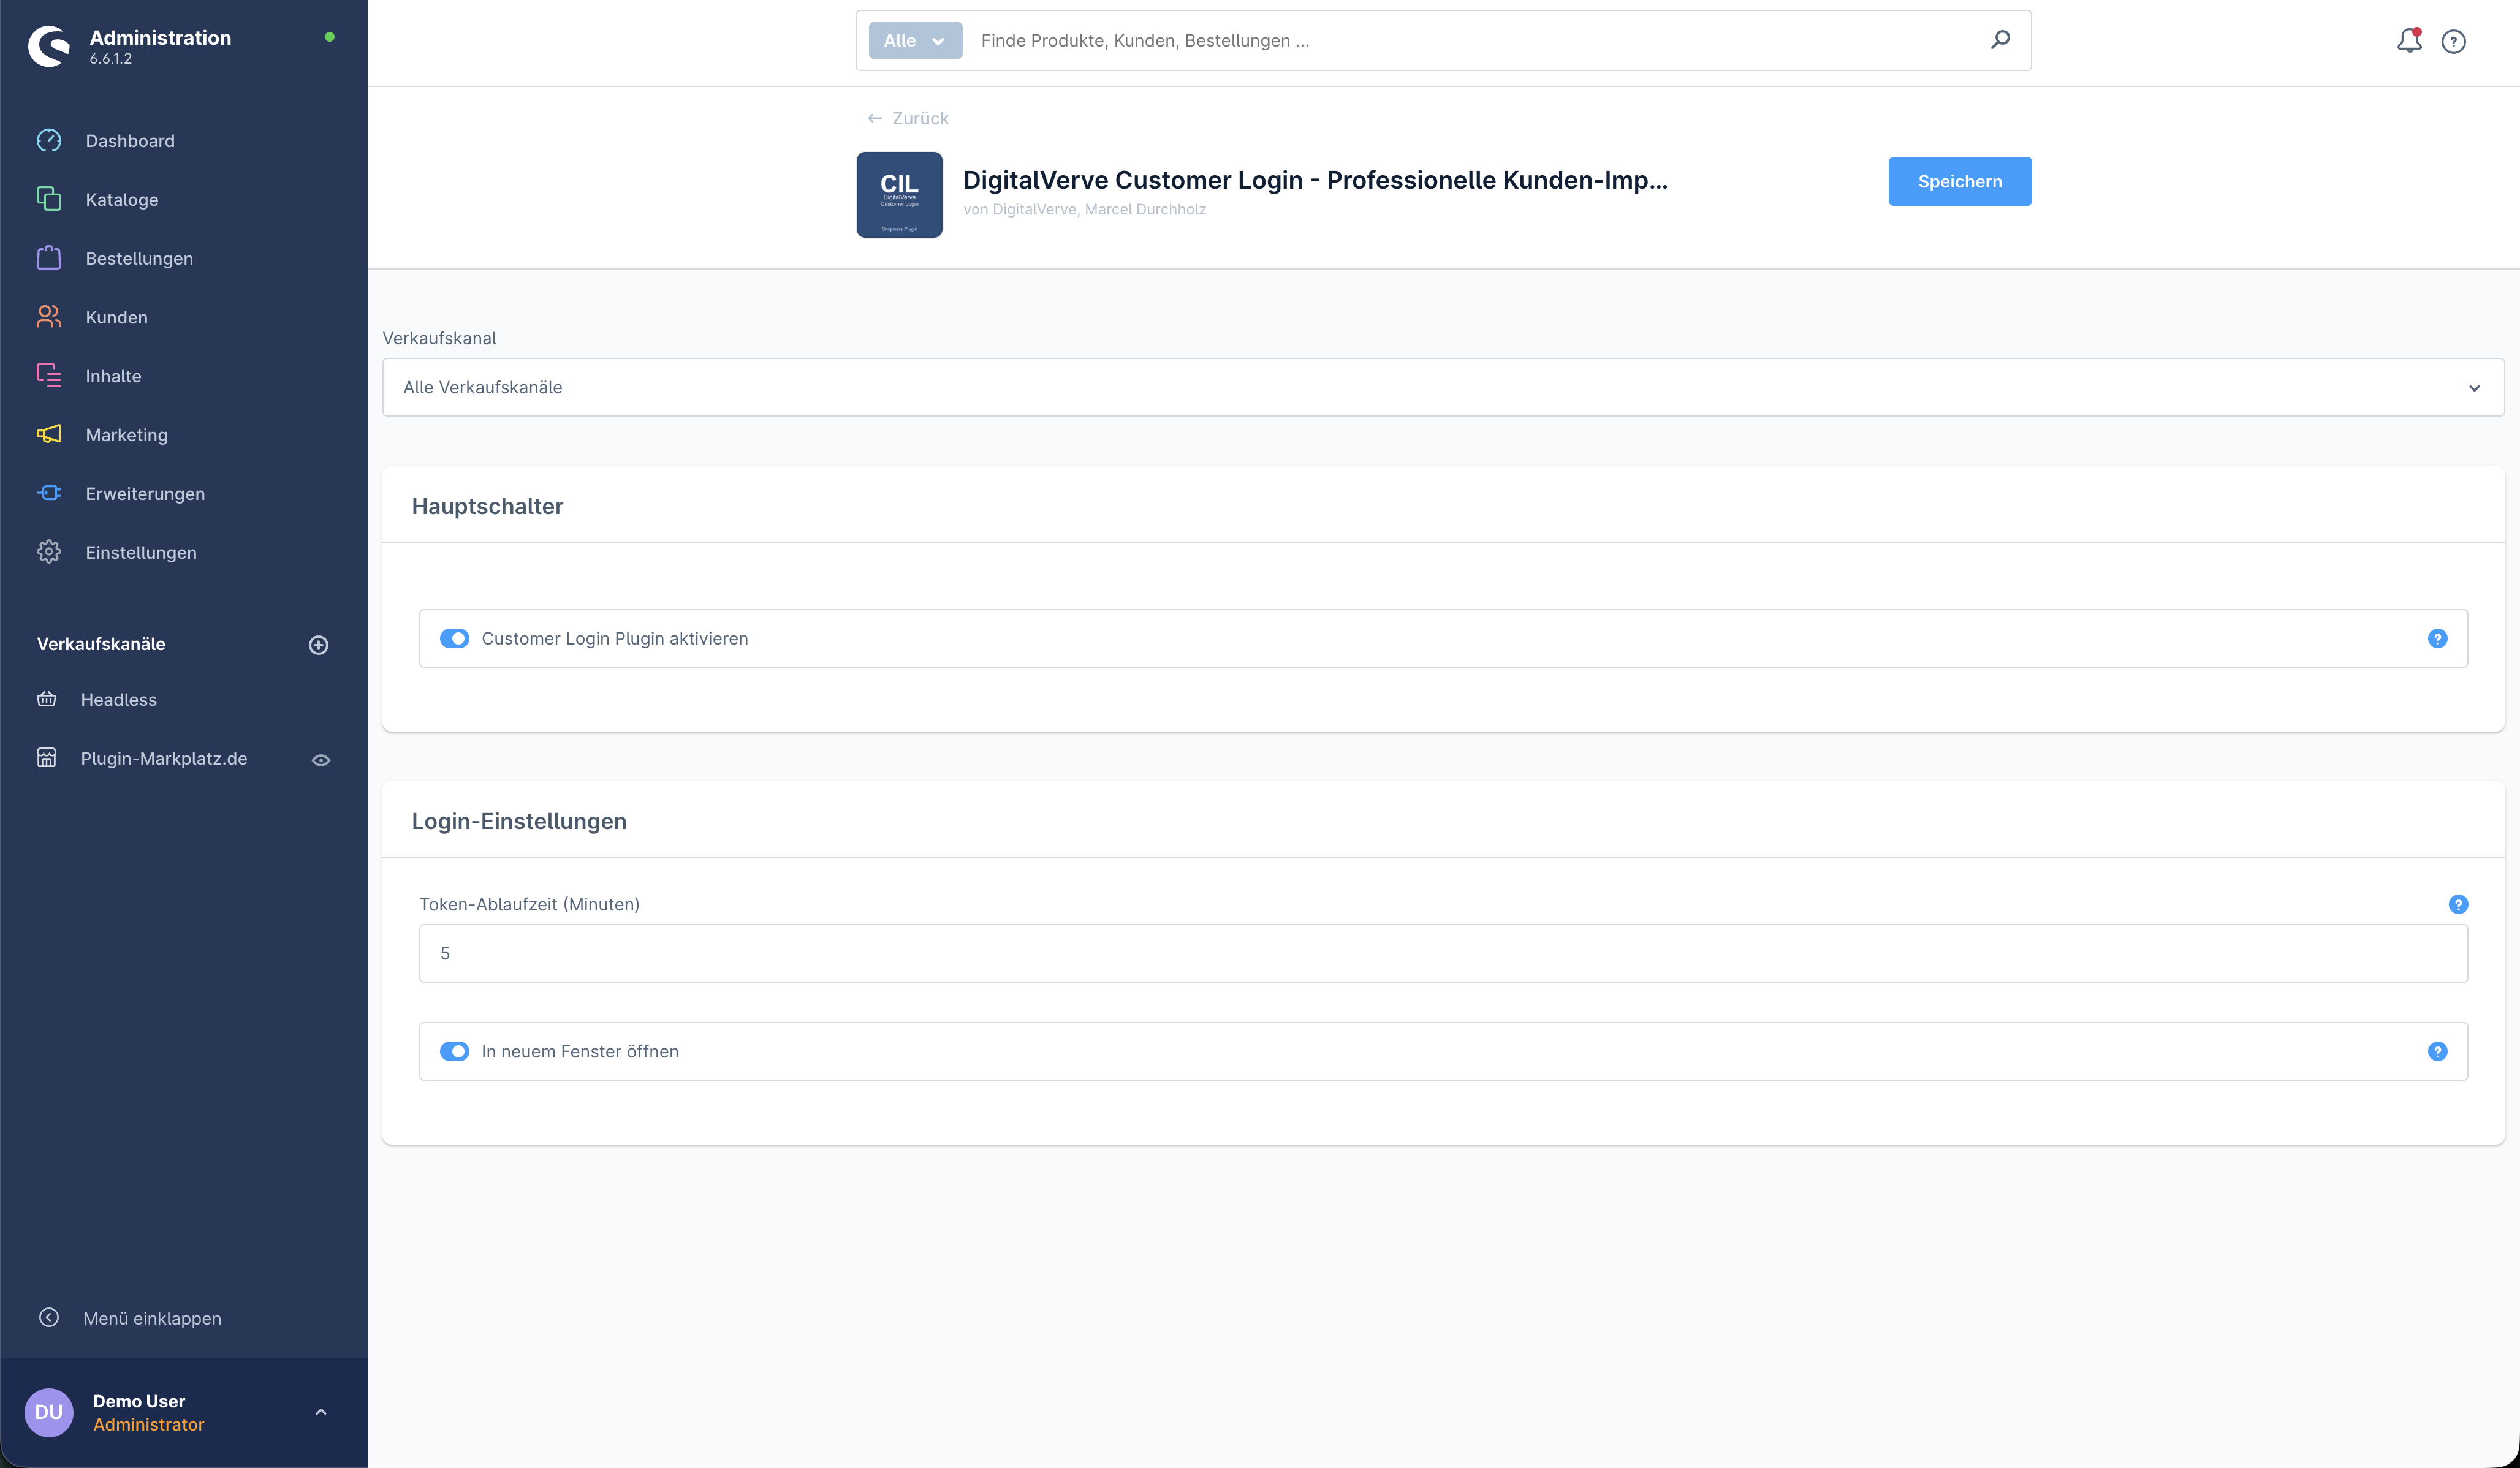Screen dimensions: 2520x1468
Task: Open the Alle search filter dropdown
Action: [914, 41]
